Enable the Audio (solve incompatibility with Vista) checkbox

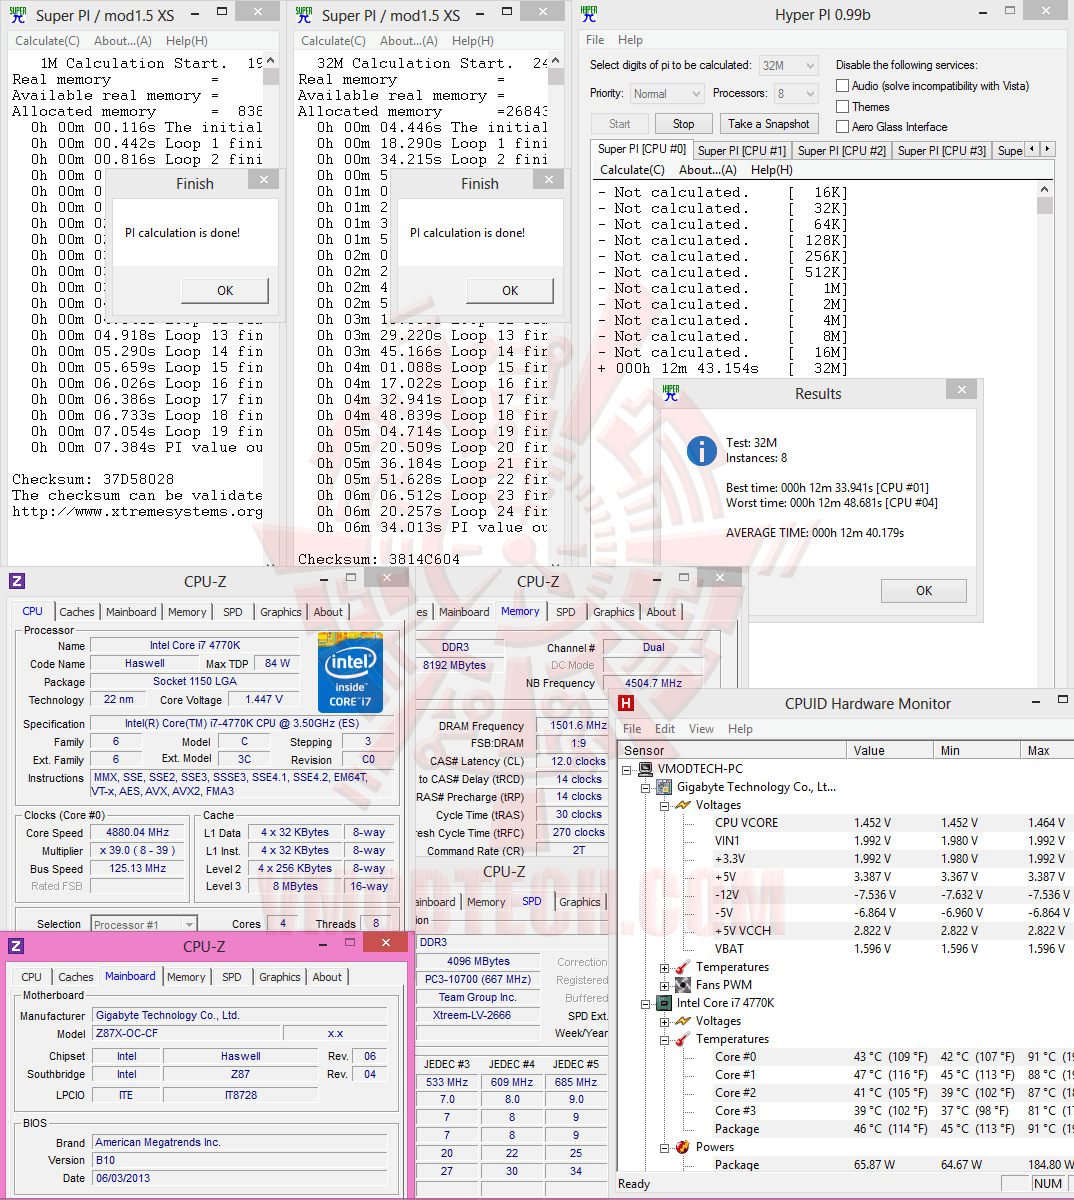coord(843,86)
